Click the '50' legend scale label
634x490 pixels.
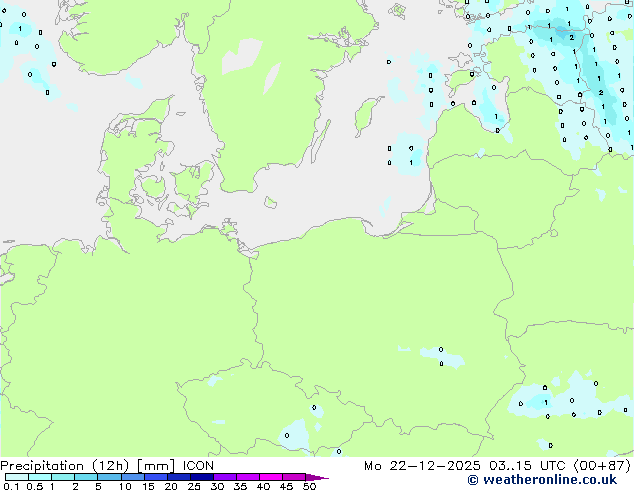point(309,486)
